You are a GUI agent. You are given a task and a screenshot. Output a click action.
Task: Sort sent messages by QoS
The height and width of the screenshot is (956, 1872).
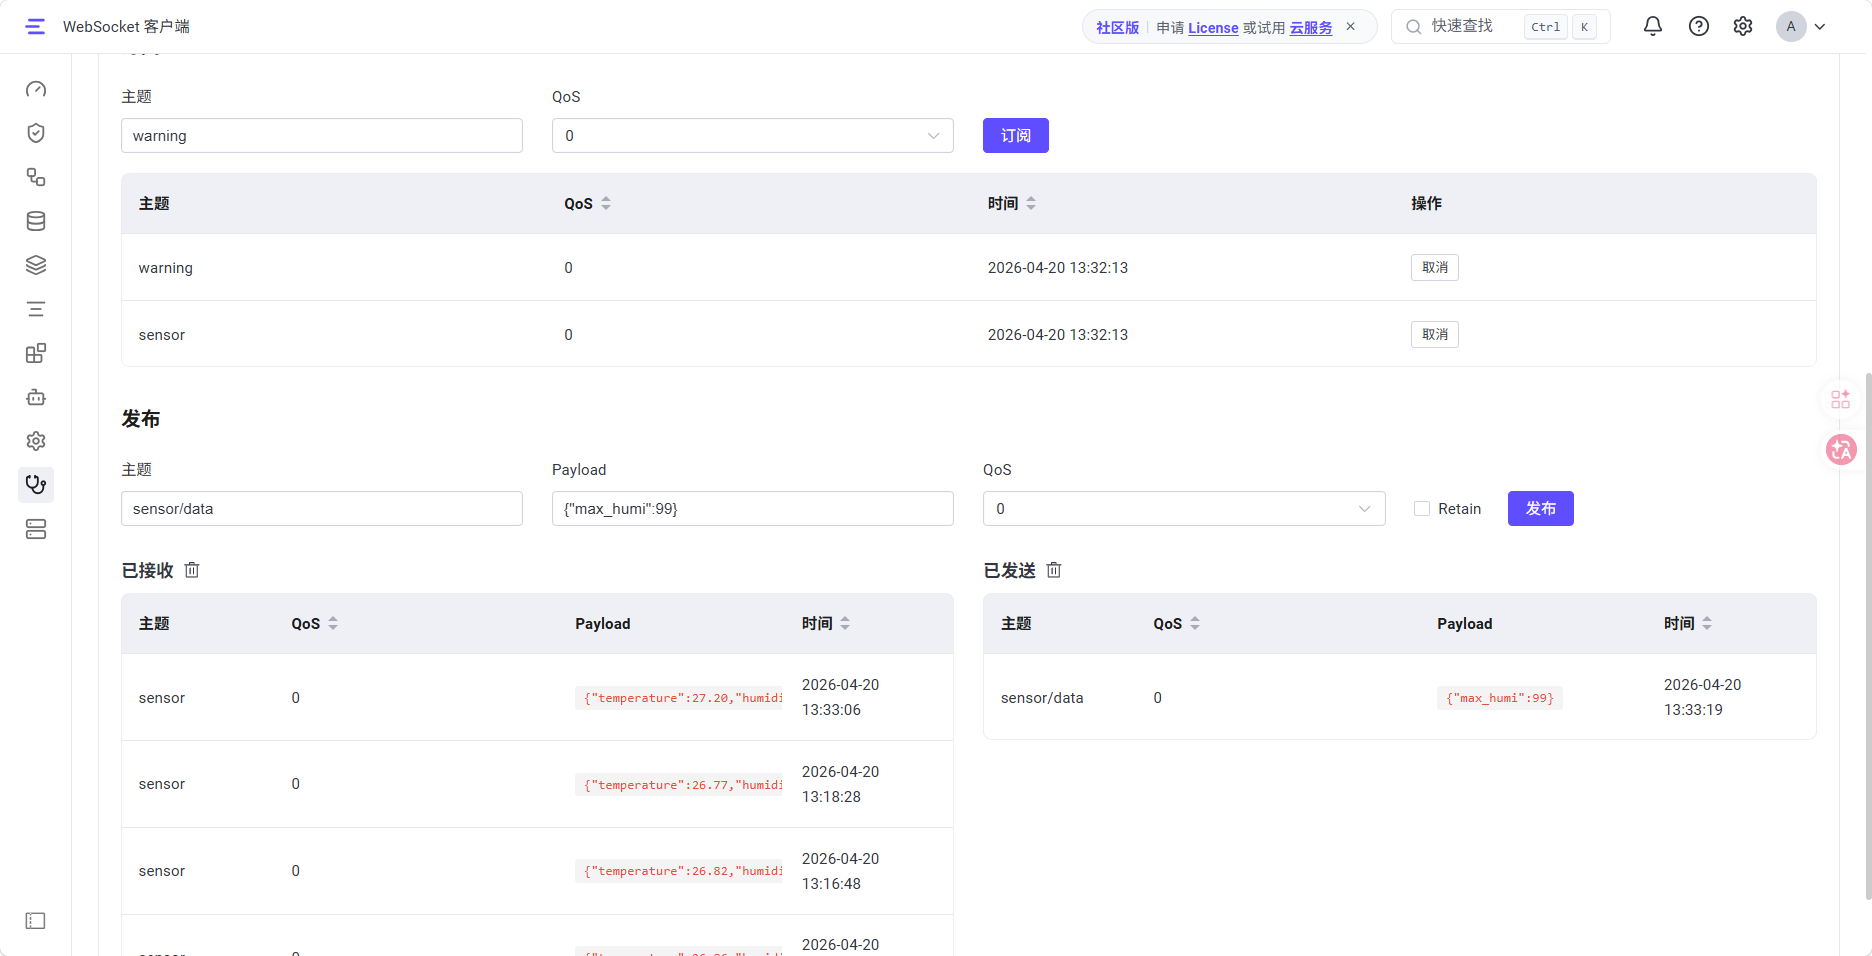point(1195,624)
